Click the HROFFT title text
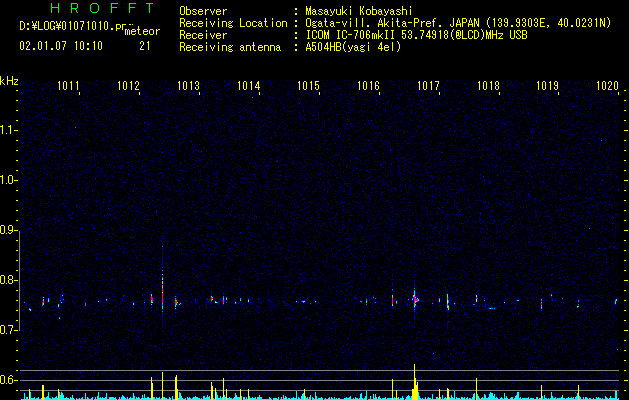The width and height of the screenshot is (629, 400). (102, 8)
